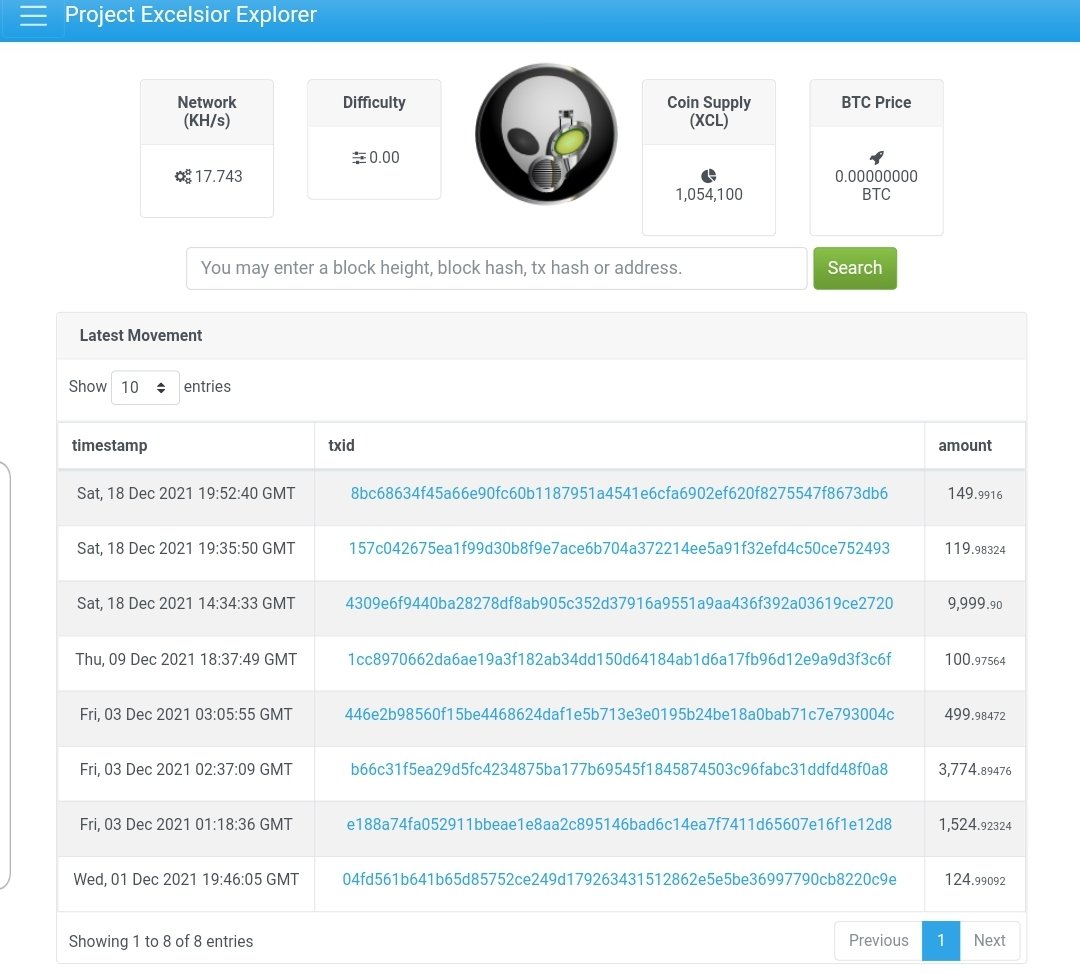Click the gears icon beside 17.743
Image resolution: width=1080 pixels, height=973 pixels.
183,176
